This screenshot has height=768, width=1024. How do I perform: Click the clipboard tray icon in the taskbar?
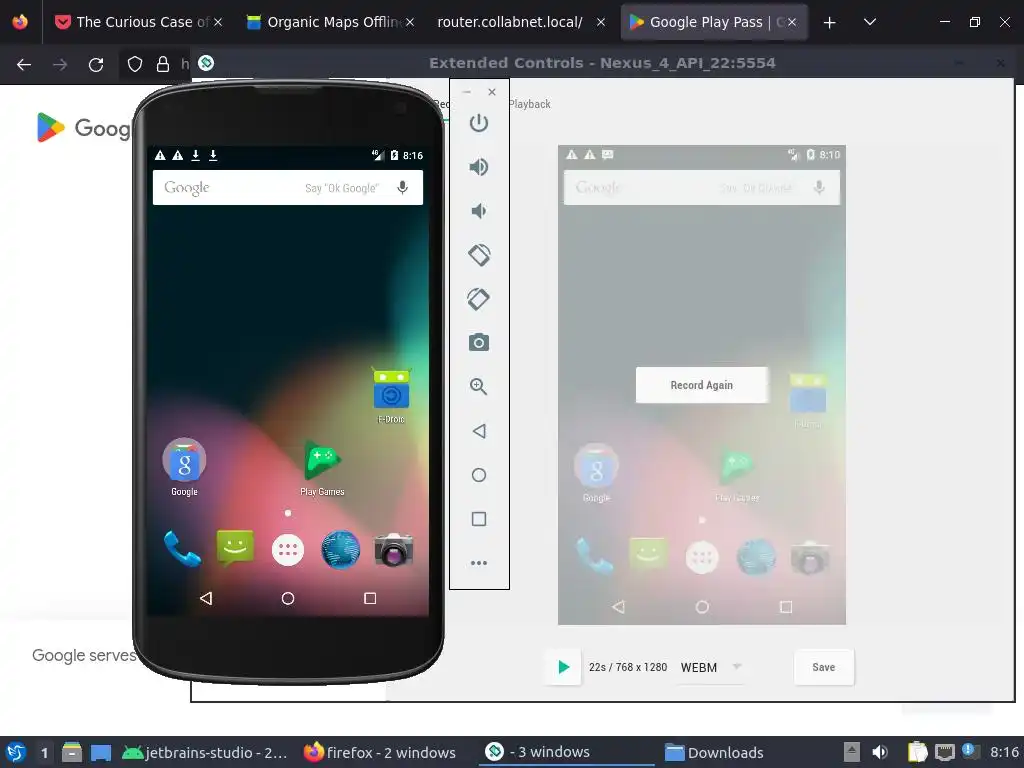point(918,752)
